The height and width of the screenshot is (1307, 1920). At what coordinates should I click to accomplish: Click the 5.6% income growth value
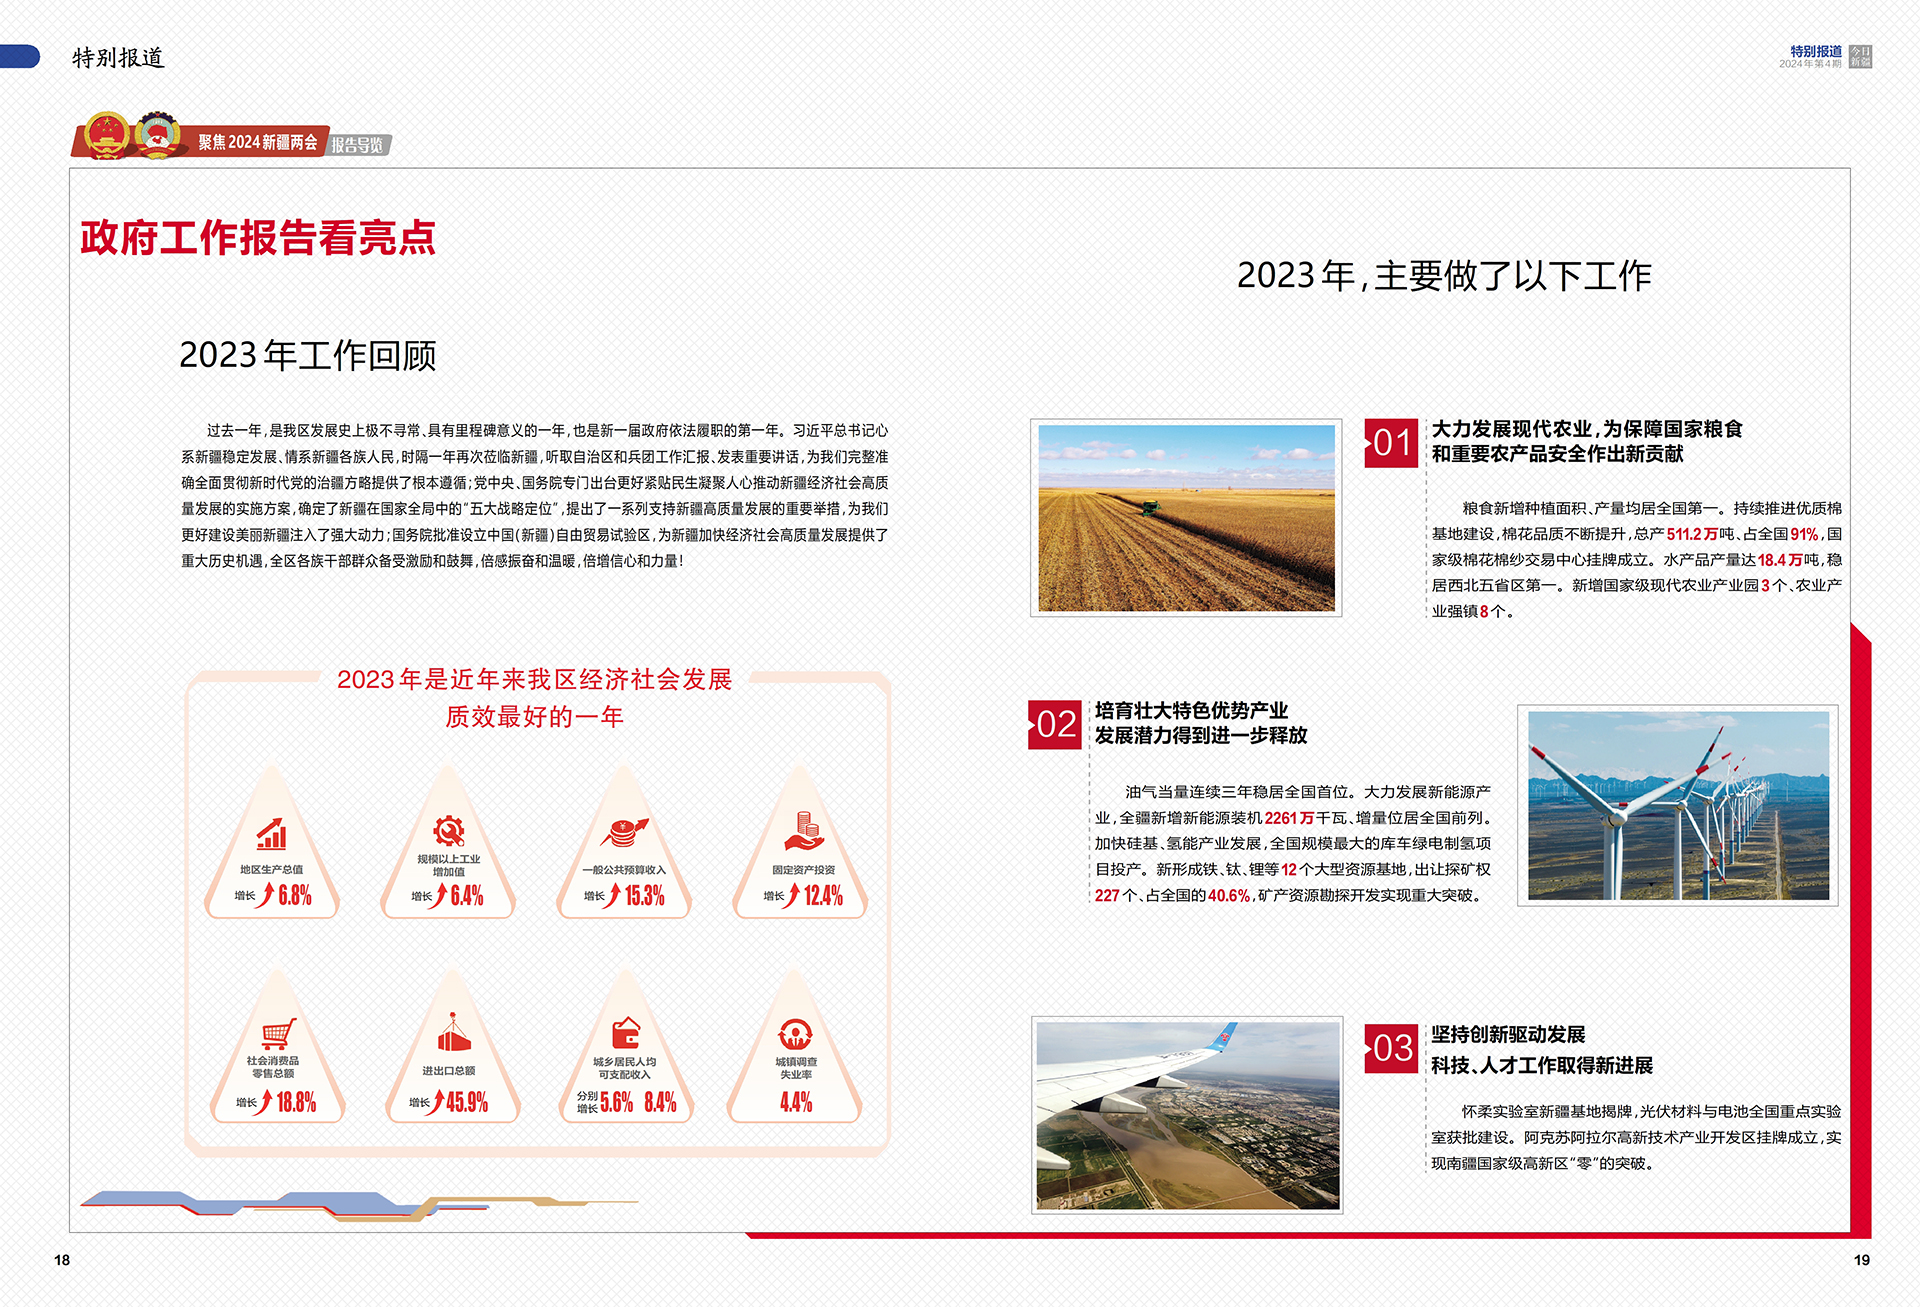[x=617, y=1102]
